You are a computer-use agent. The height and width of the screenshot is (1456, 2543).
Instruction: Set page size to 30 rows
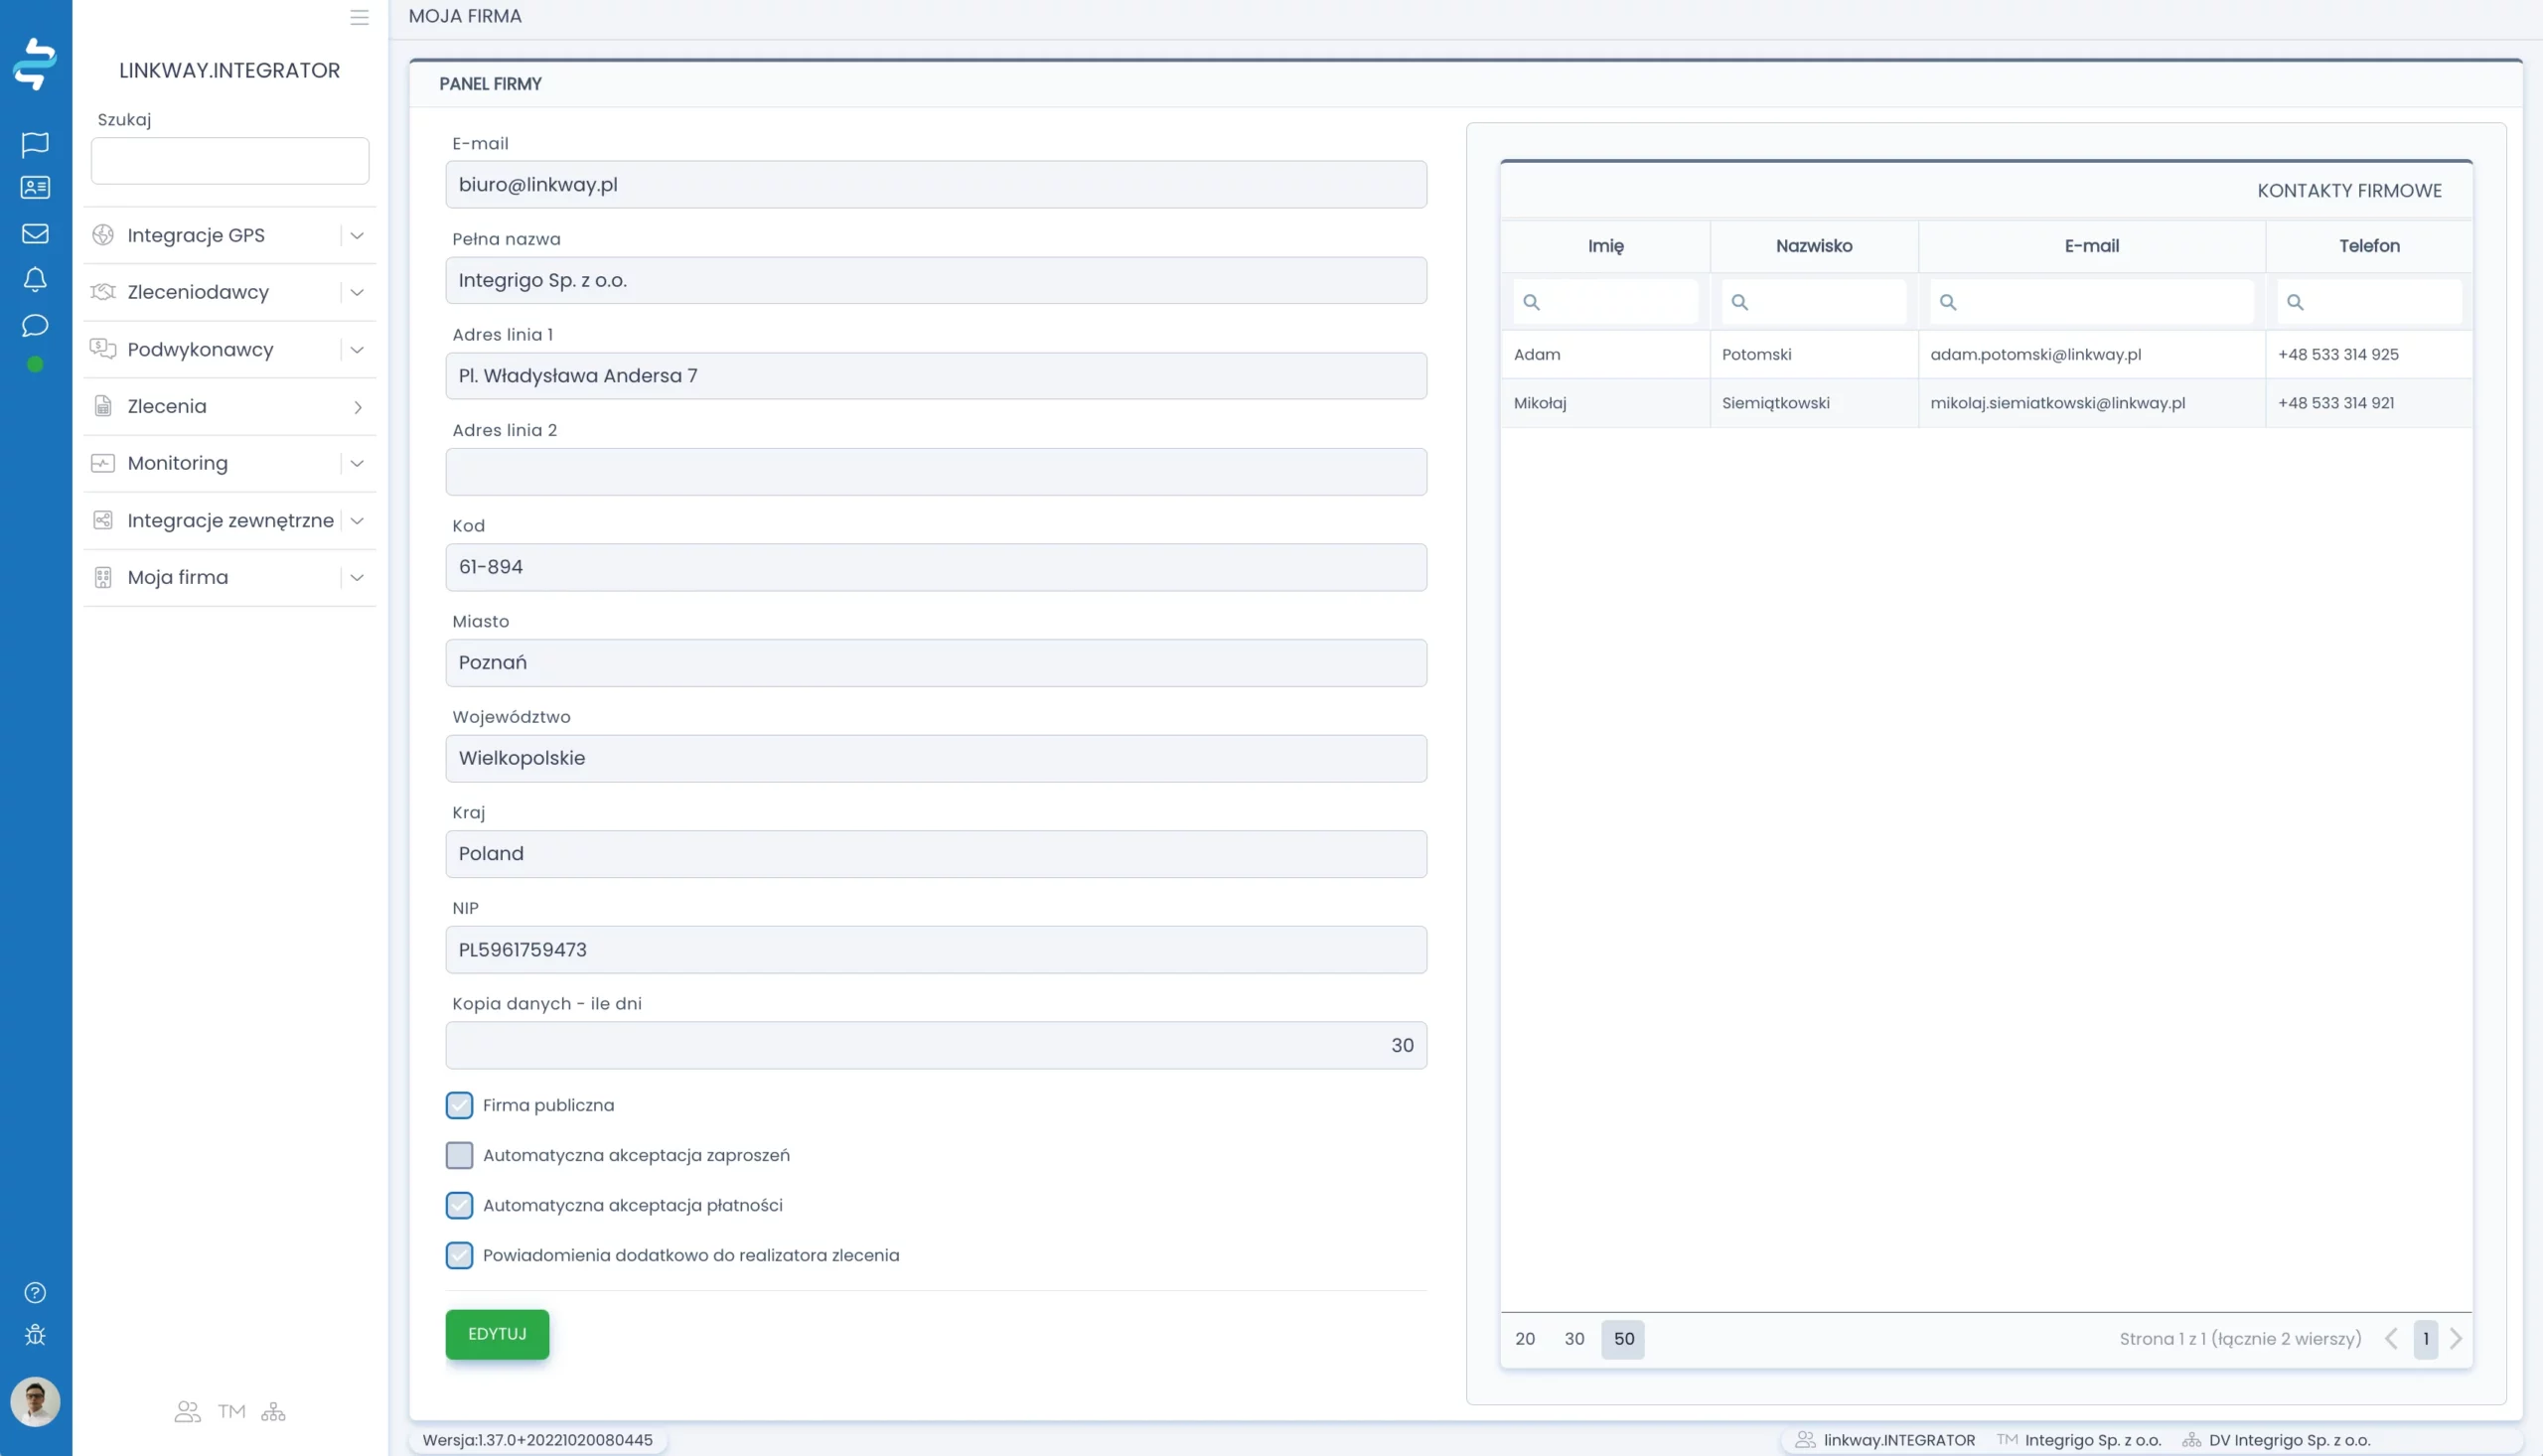click(x=1574, y=1339)
